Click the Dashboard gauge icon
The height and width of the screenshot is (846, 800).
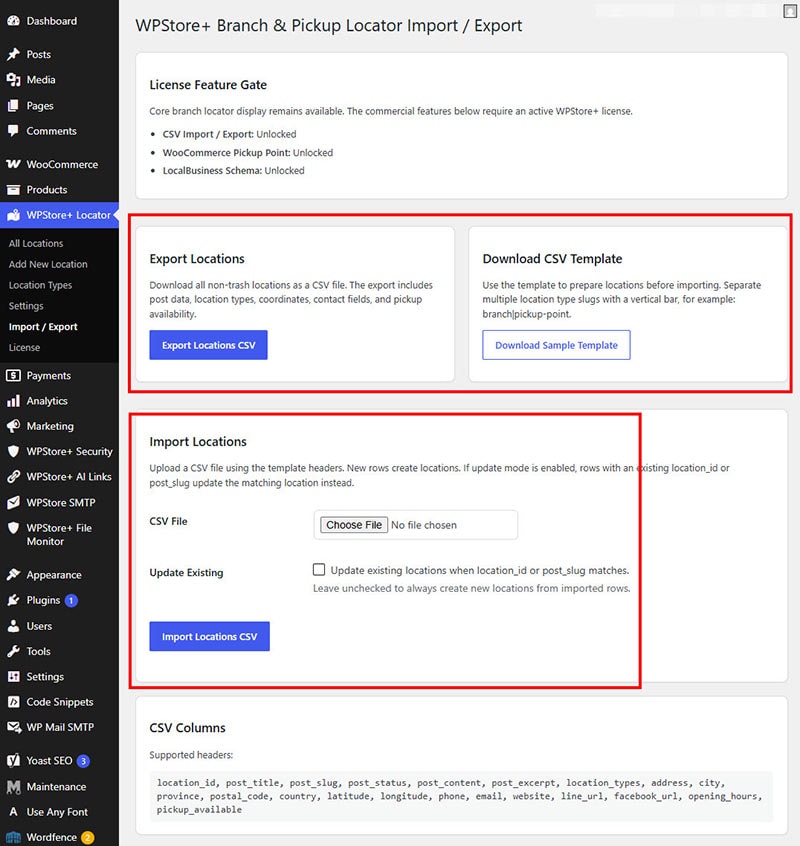(13, 21)
